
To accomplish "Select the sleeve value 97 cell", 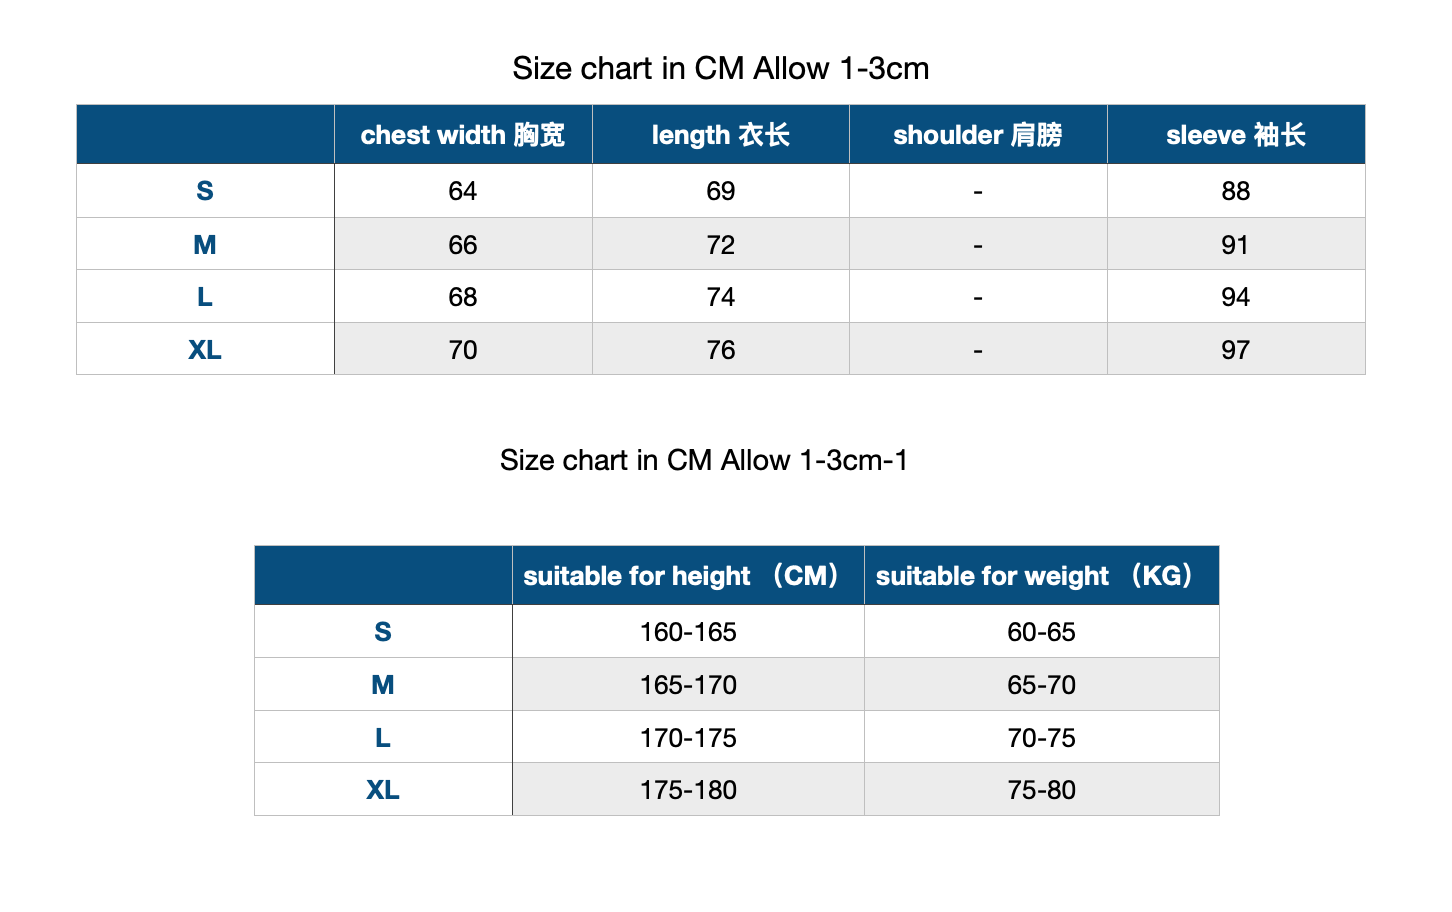I will click(x=1236, y=349).
